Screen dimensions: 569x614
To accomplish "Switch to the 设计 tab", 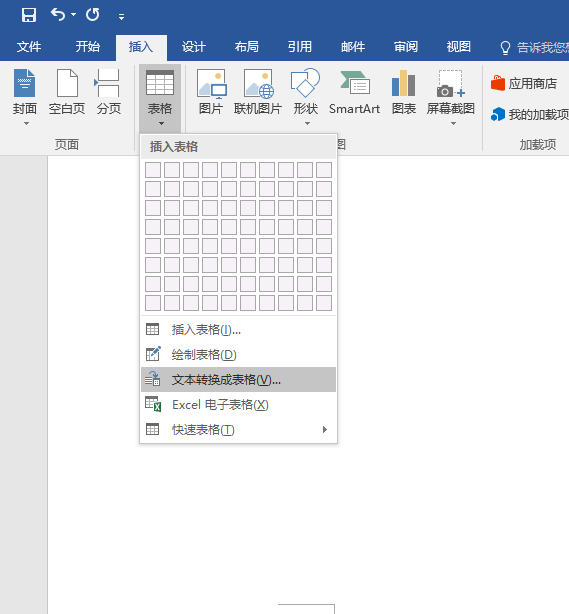I will (193, 47).
